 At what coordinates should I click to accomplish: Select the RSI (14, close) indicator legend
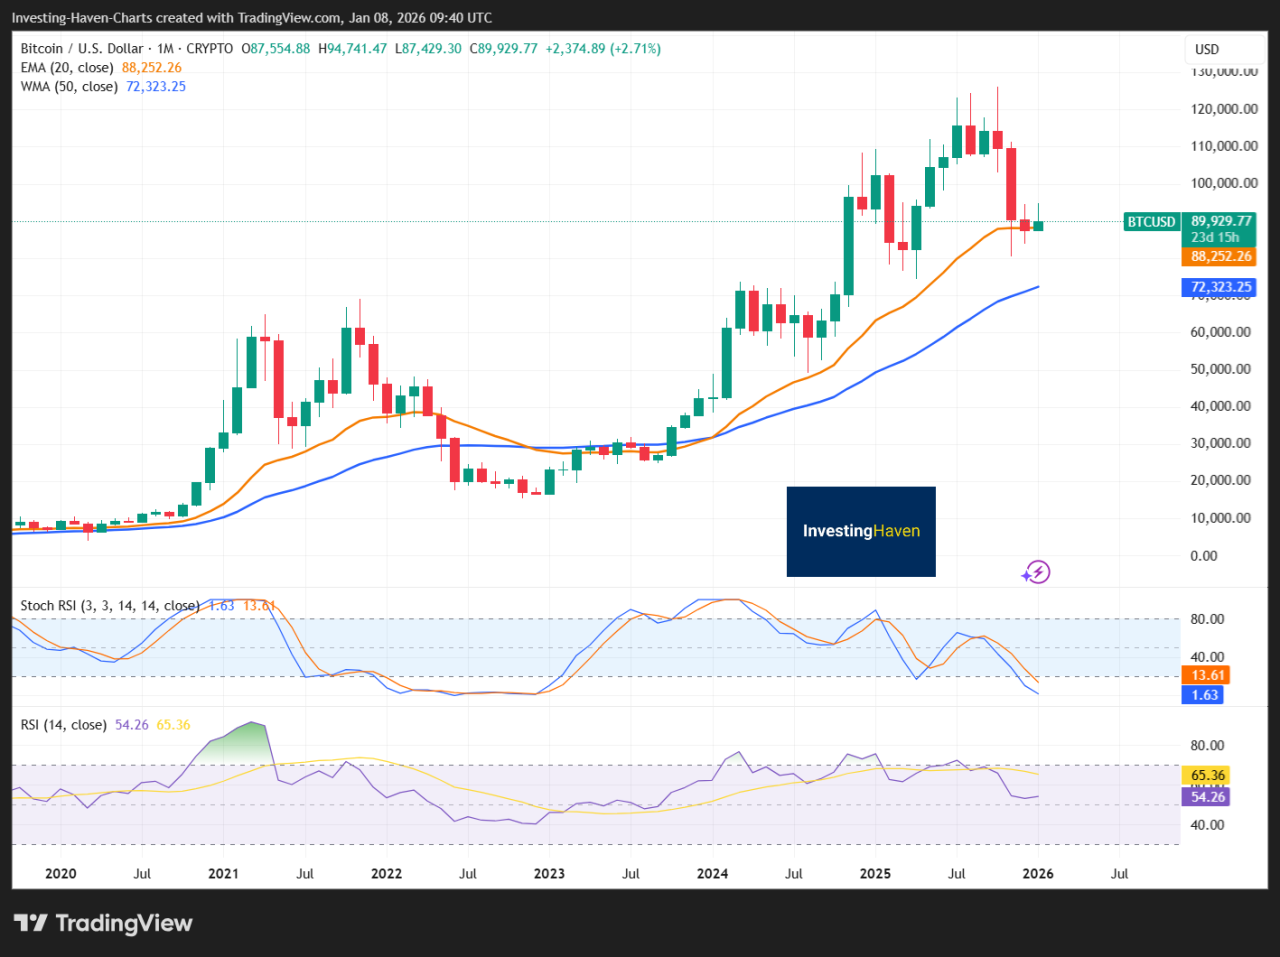click(x=63, y=724)
